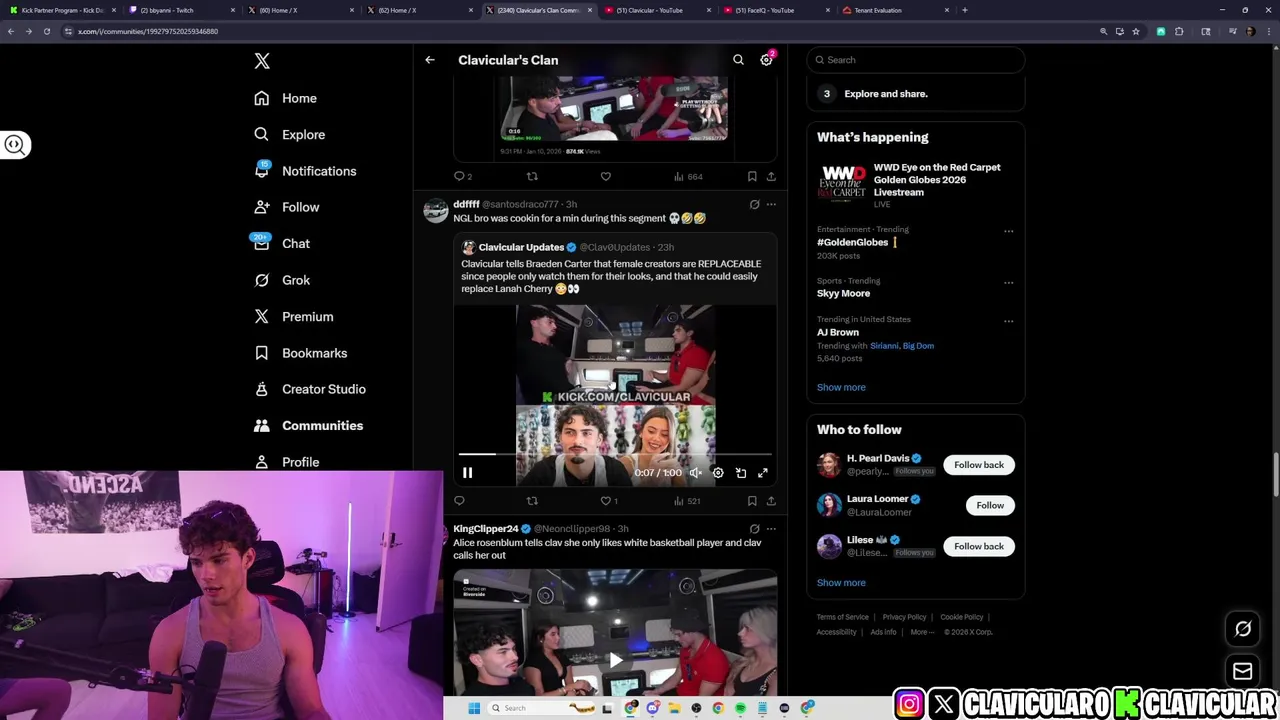
Task: Follow Laura Loomer
Action: tap(990, 505)
